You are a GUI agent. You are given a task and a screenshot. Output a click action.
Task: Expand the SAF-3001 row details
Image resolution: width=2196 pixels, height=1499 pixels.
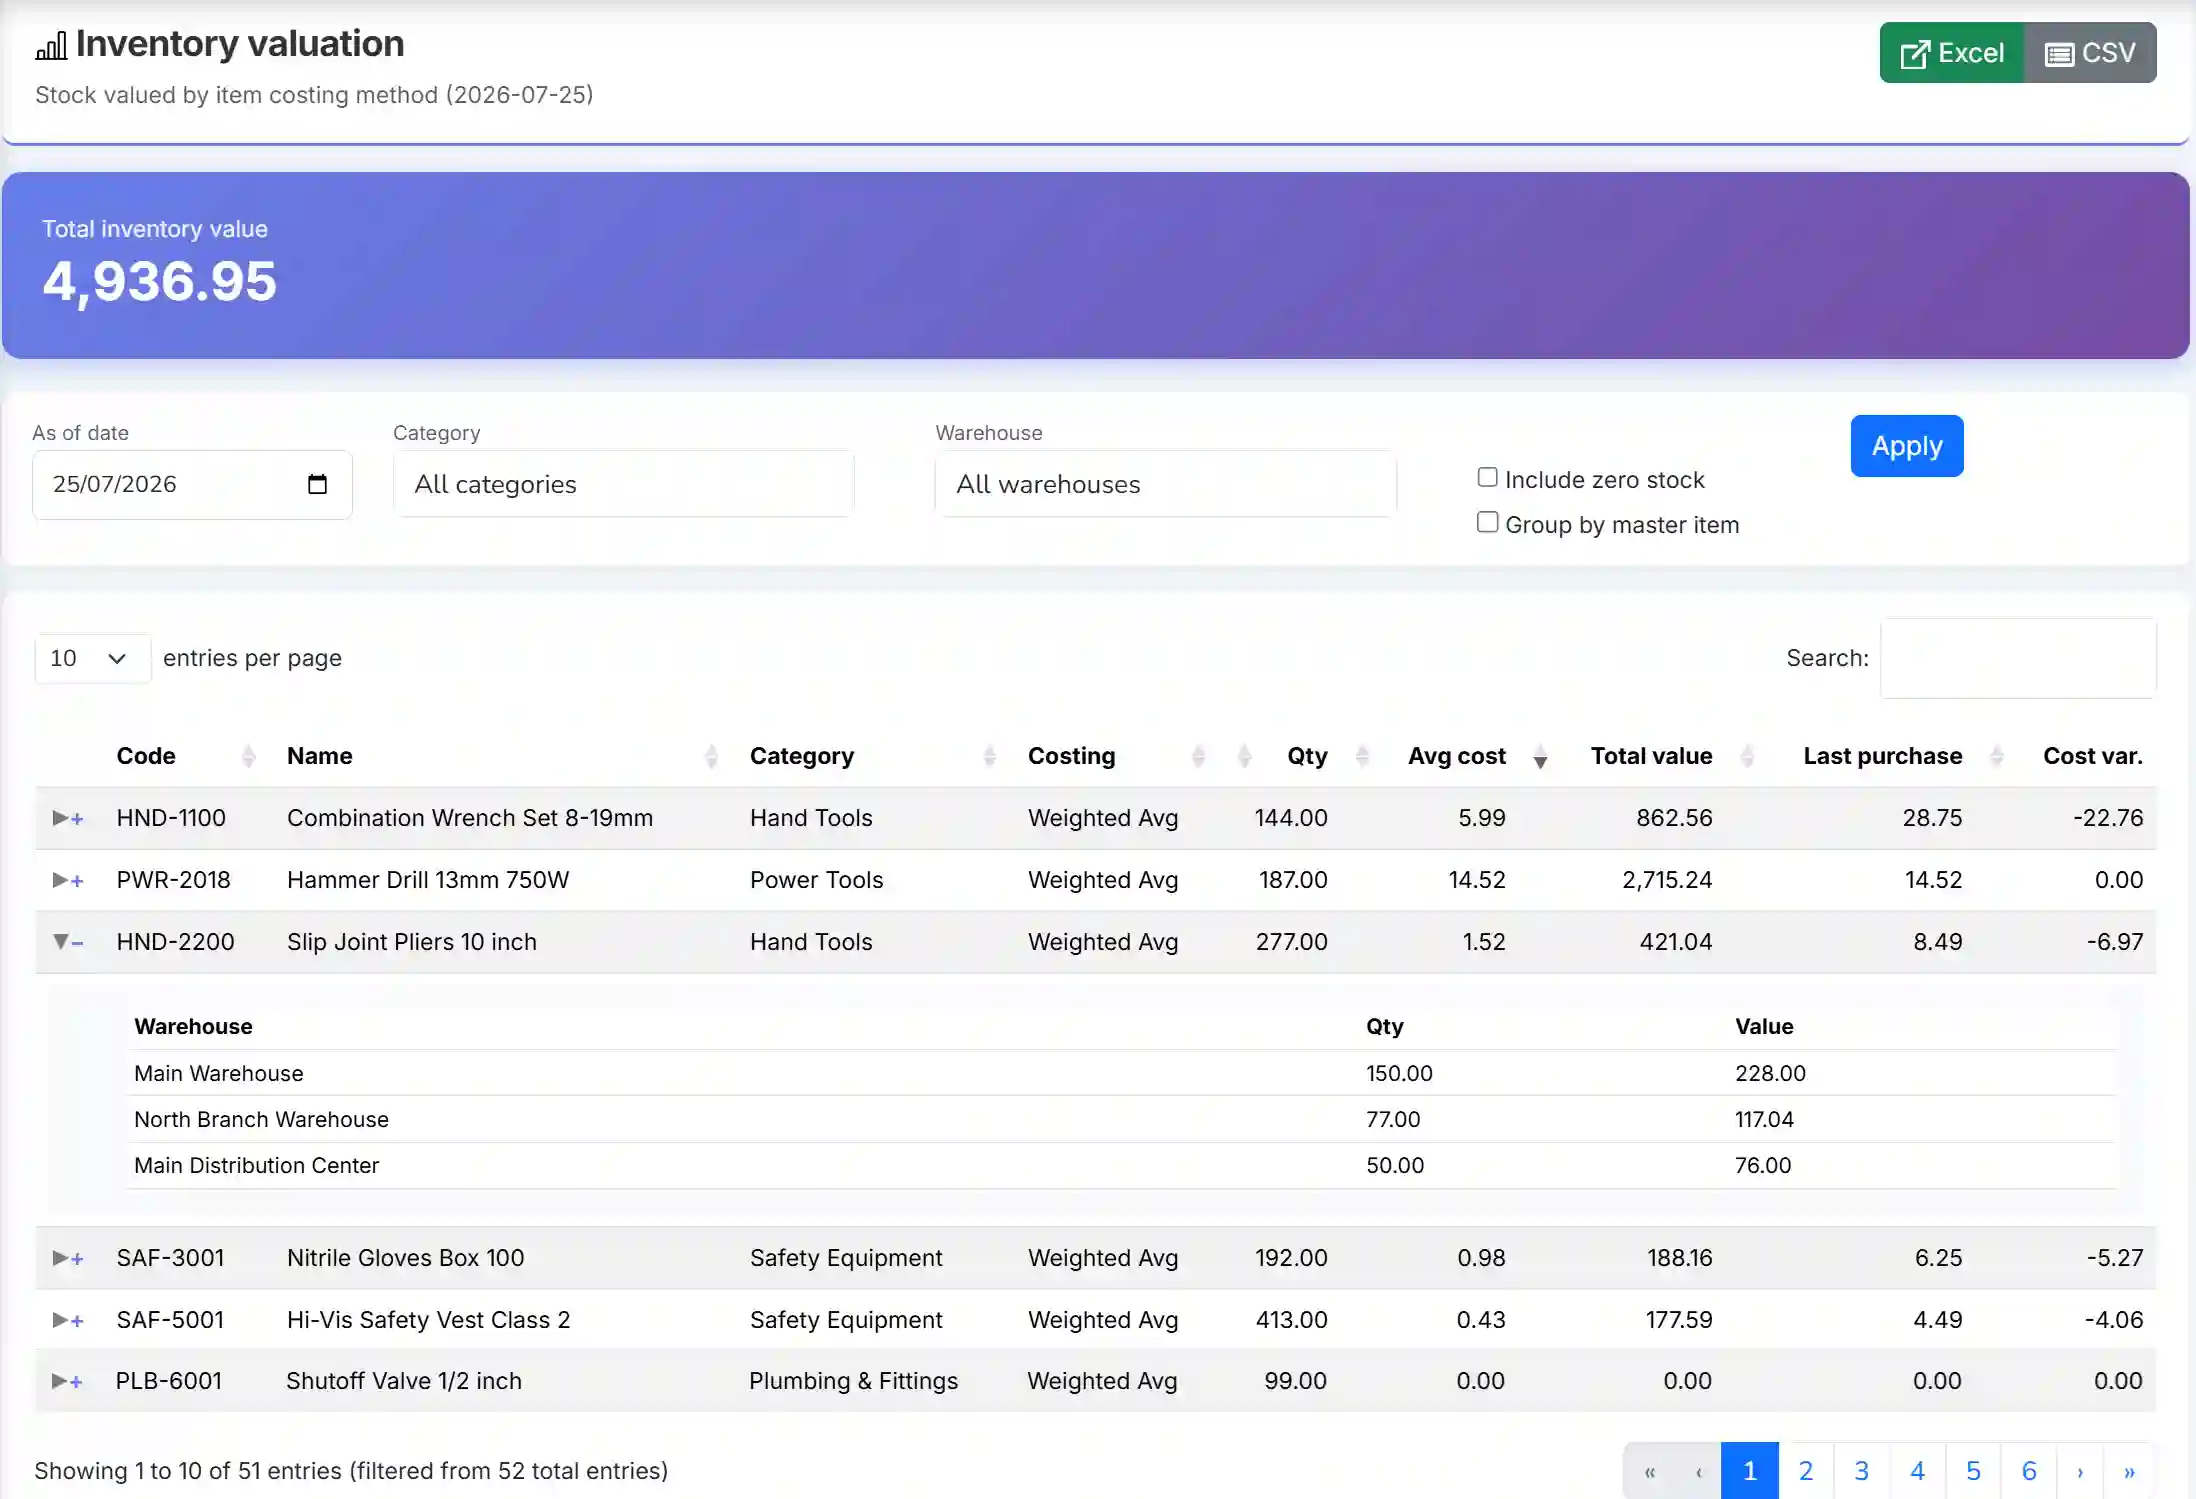pos(67,1258)
